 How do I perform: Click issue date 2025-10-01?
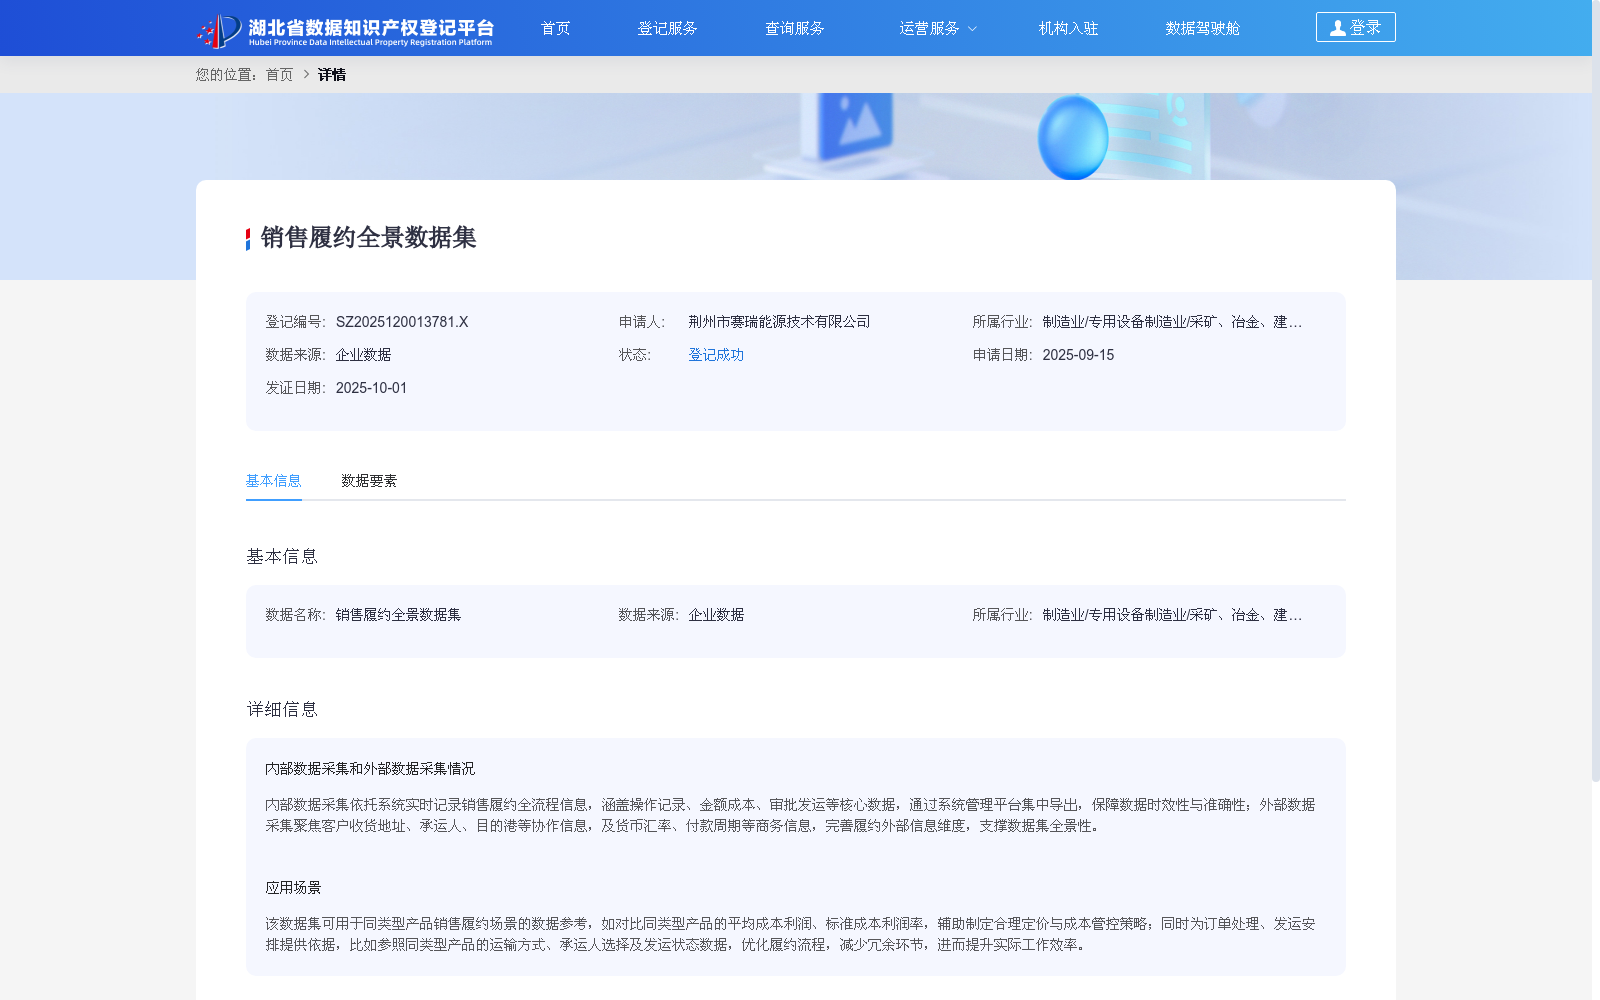click(371, 388)
